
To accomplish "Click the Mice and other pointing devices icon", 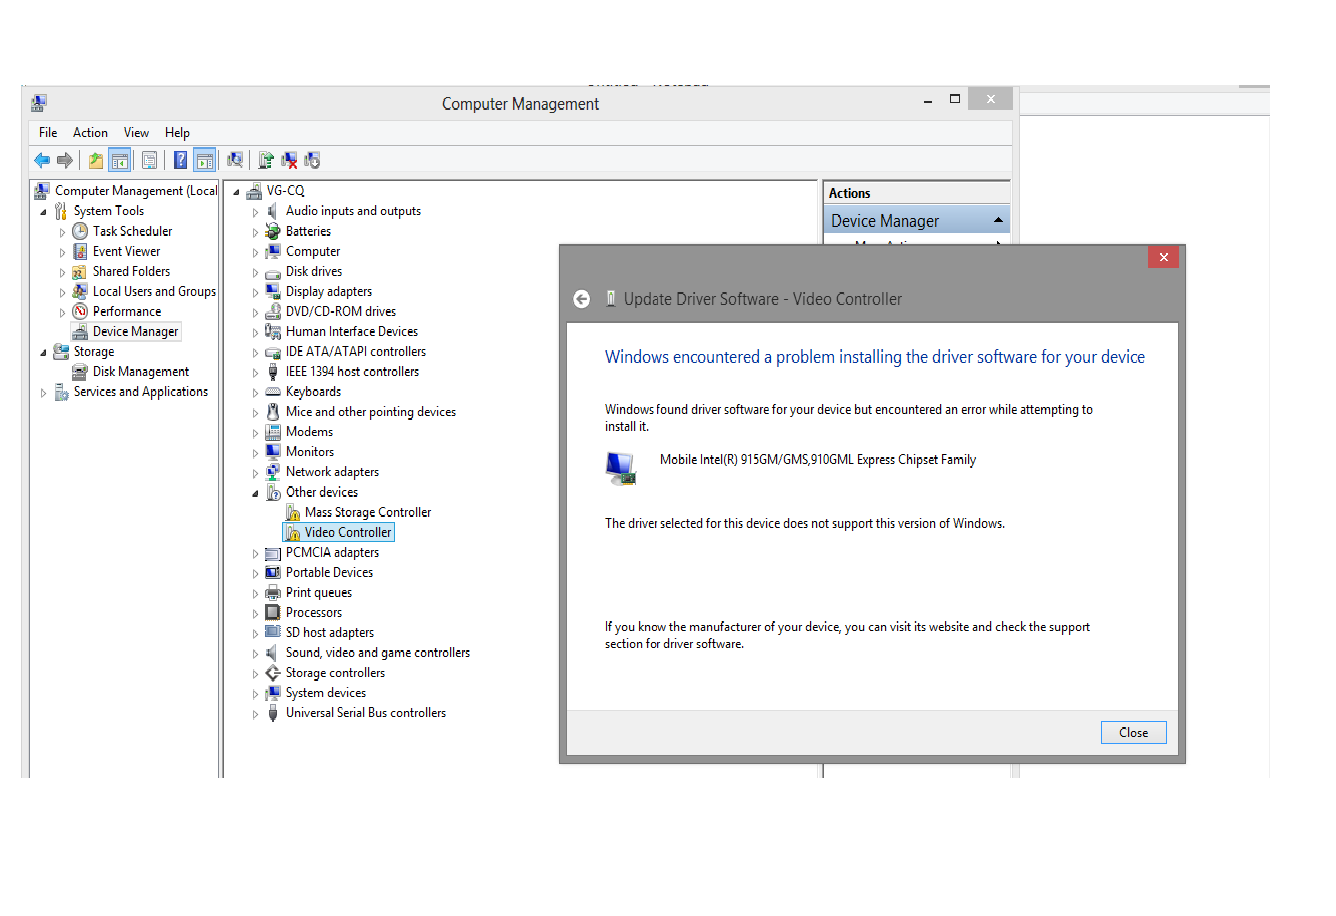I will click(x=272, y=412).
